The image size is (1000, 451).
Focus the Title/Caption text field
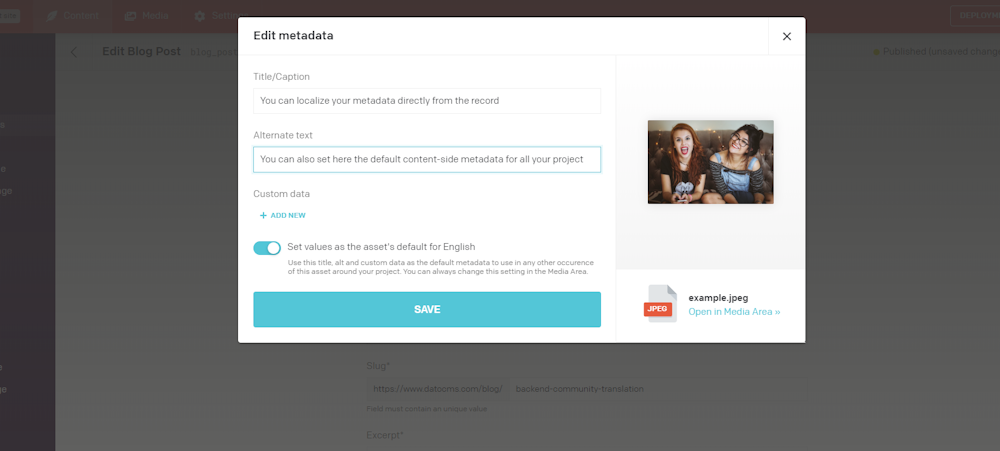tap(426, 101)
